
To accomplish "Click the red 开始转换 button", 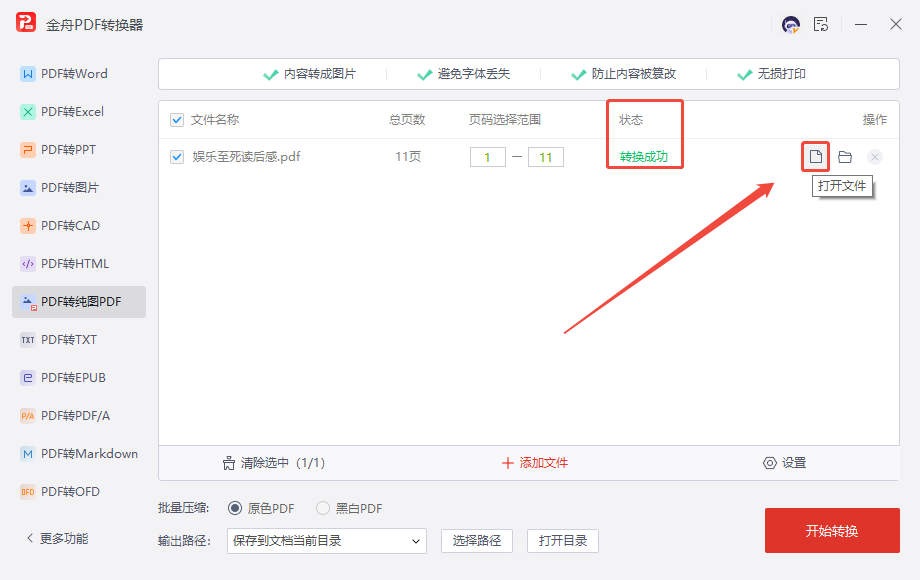I will coord(832,531).
